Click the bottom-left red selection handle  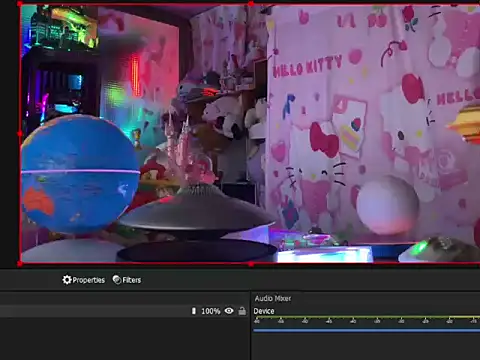pos(20,264)
